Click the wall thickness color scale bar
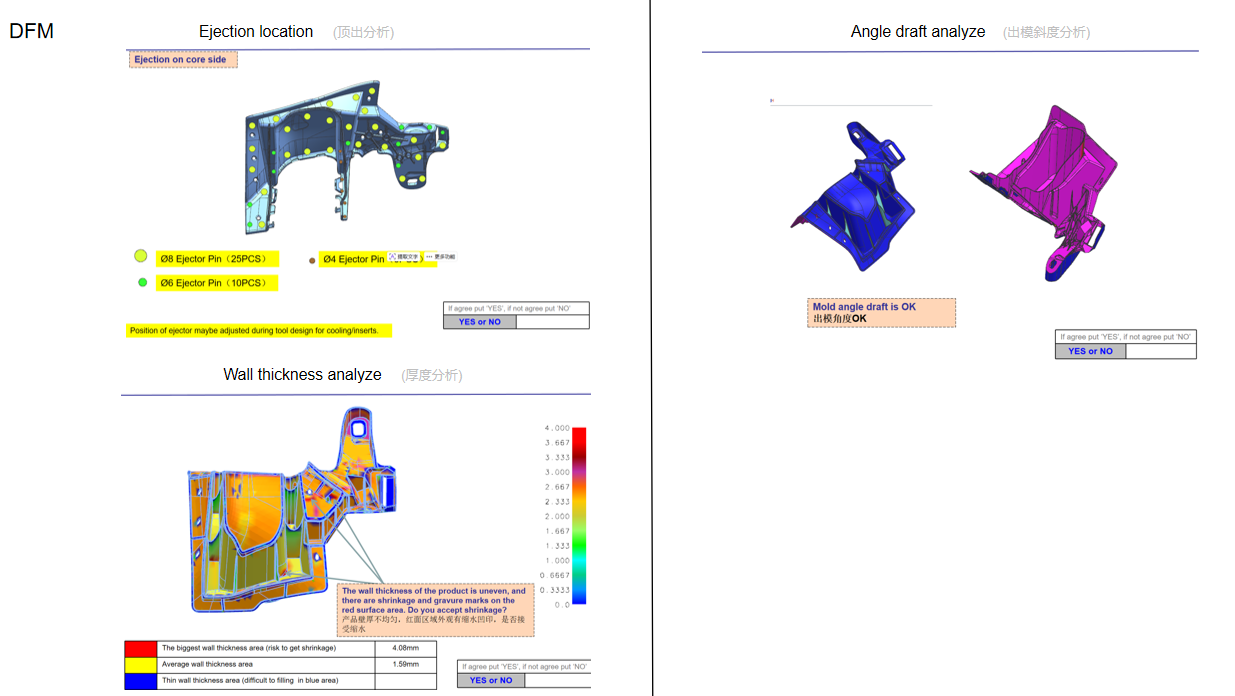 tap(578, 516)
